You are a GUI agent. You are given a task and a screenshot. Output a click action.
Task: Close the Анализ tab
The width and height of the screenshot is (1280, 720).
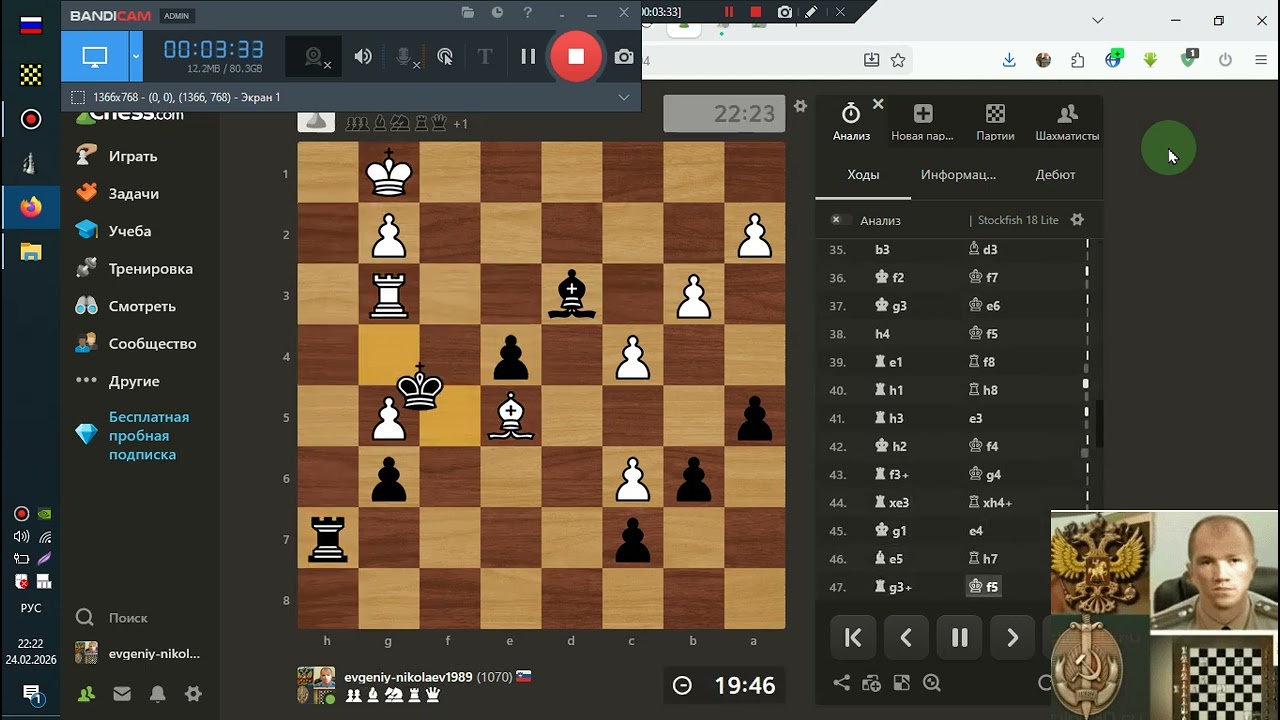pos(878,104)
